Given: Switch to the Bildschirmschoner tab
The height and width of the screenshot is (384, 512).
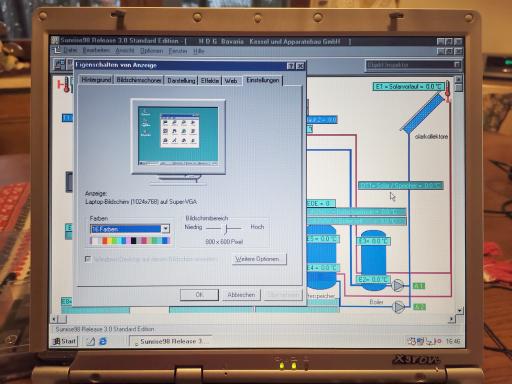Looking at the screenshot, I should coord(139,80).
